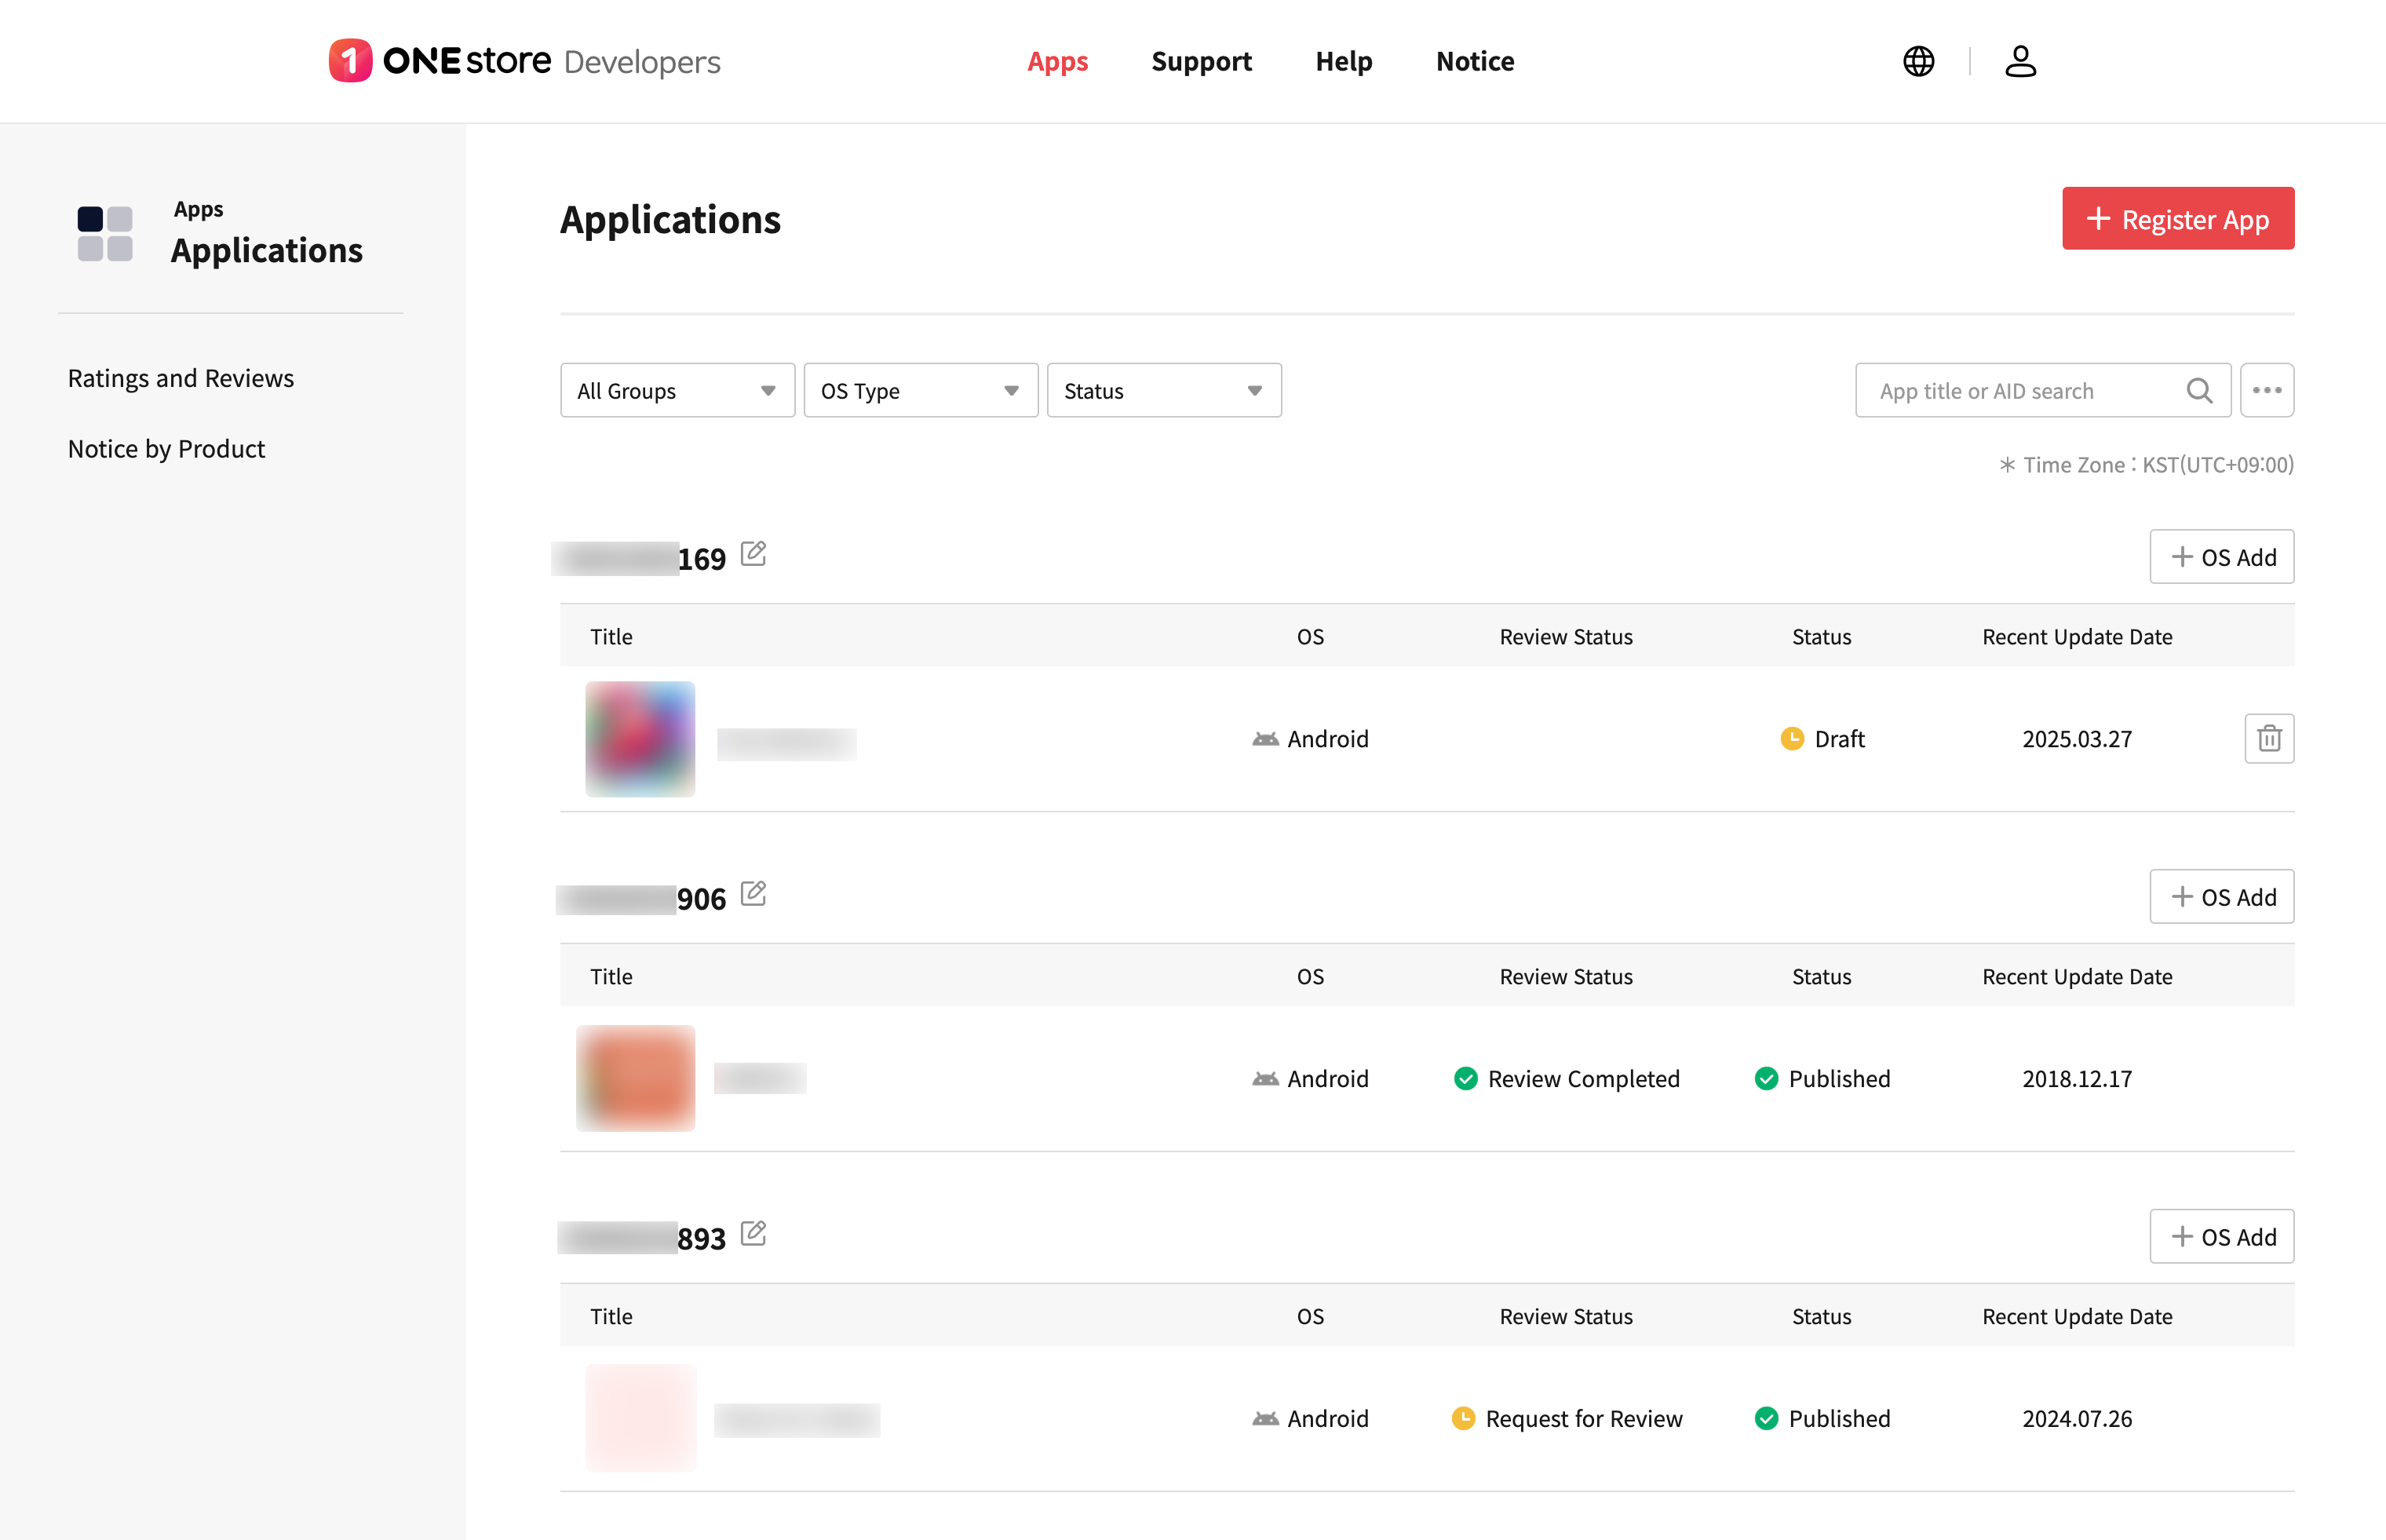Go to the Support menu

point(1200,61)
